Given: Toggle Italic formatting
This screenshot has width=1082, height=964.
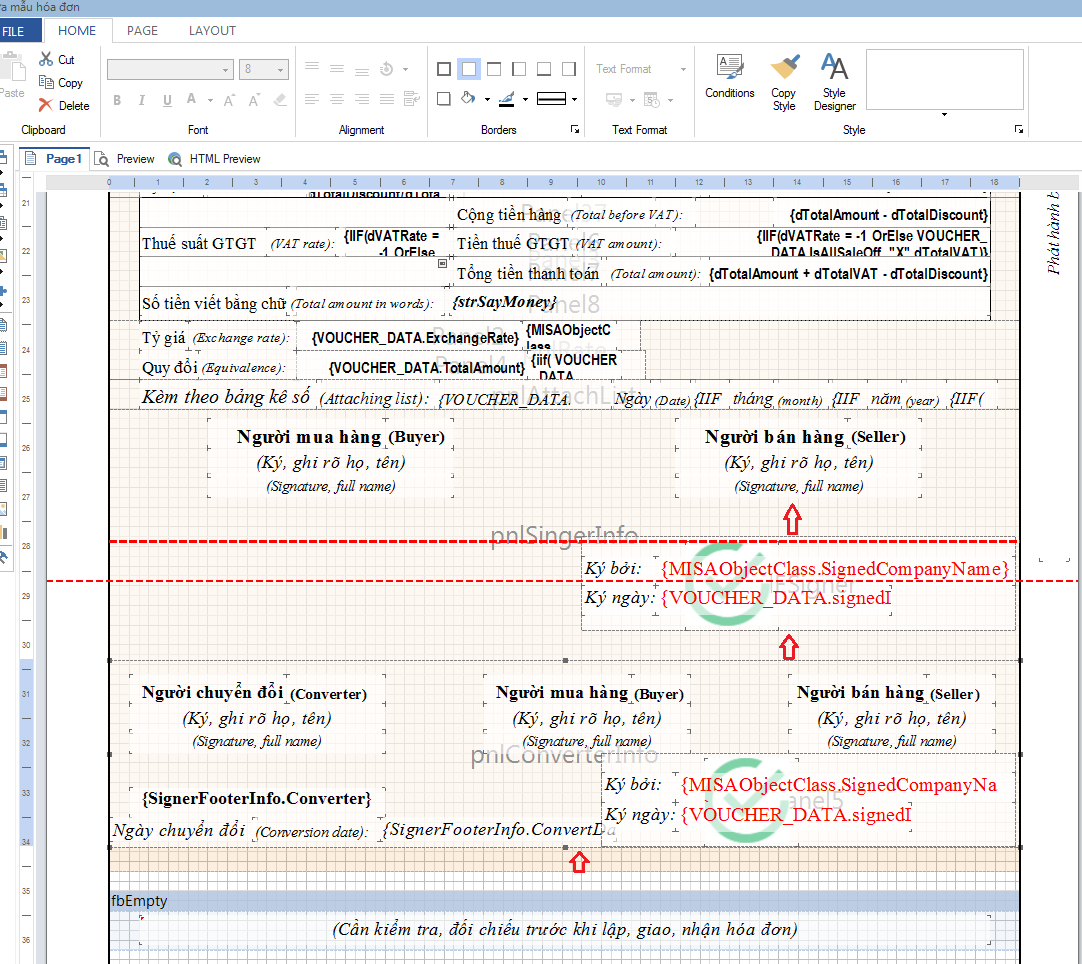Looking at the screenshot, I should point(142,100).
